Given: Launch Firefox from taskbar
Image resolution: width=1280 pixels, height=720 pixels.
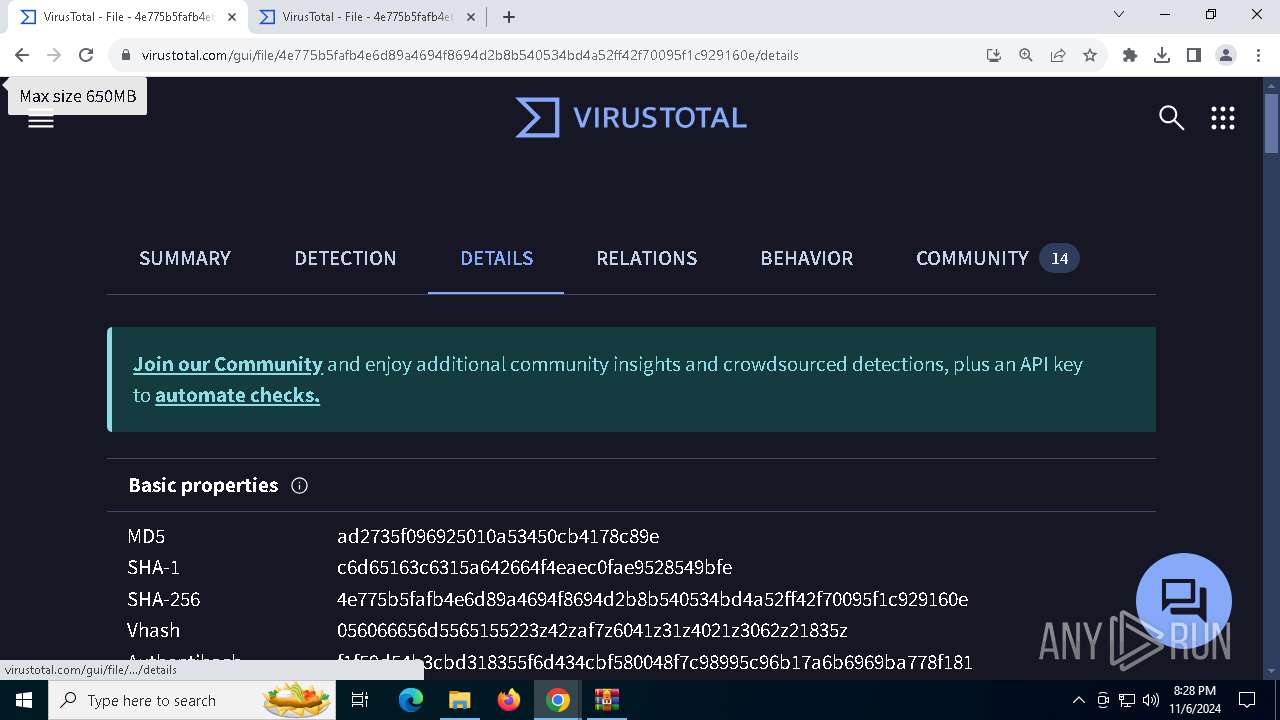Looking at the screenshot, I should 509,700.
